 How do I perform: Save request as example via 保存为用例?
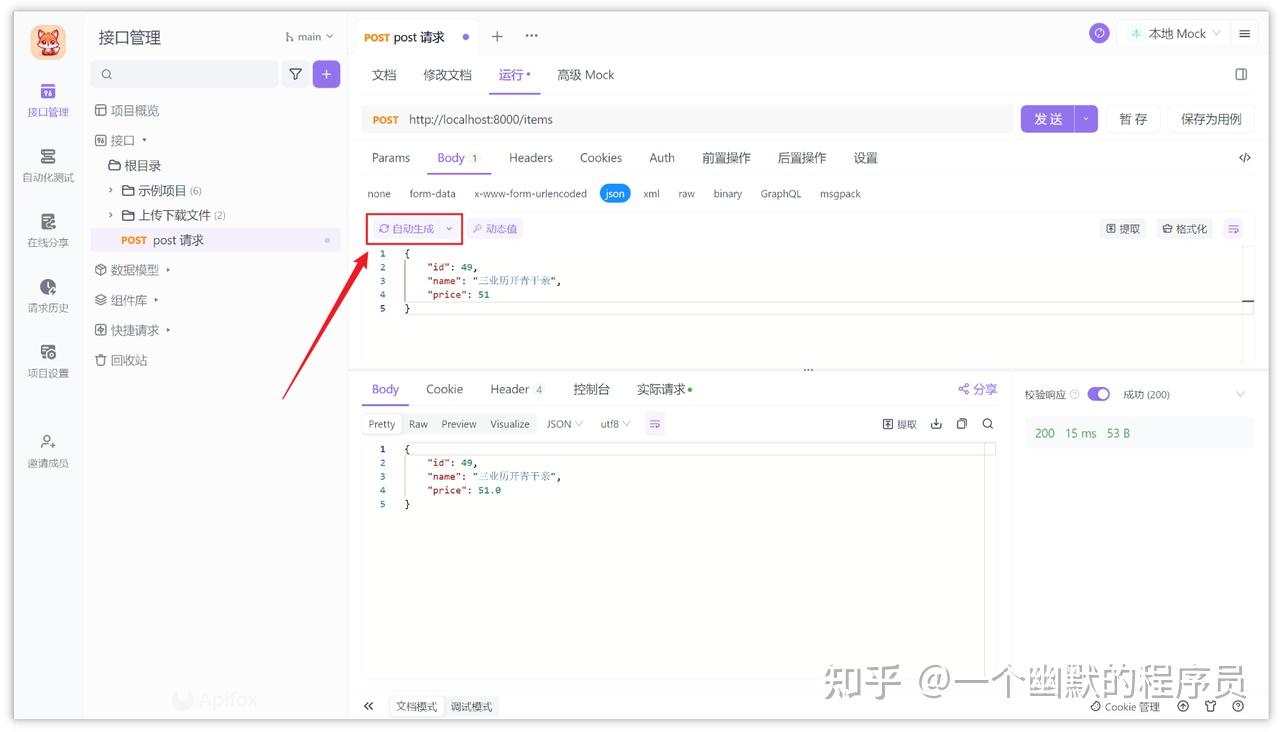[1210, 118]
